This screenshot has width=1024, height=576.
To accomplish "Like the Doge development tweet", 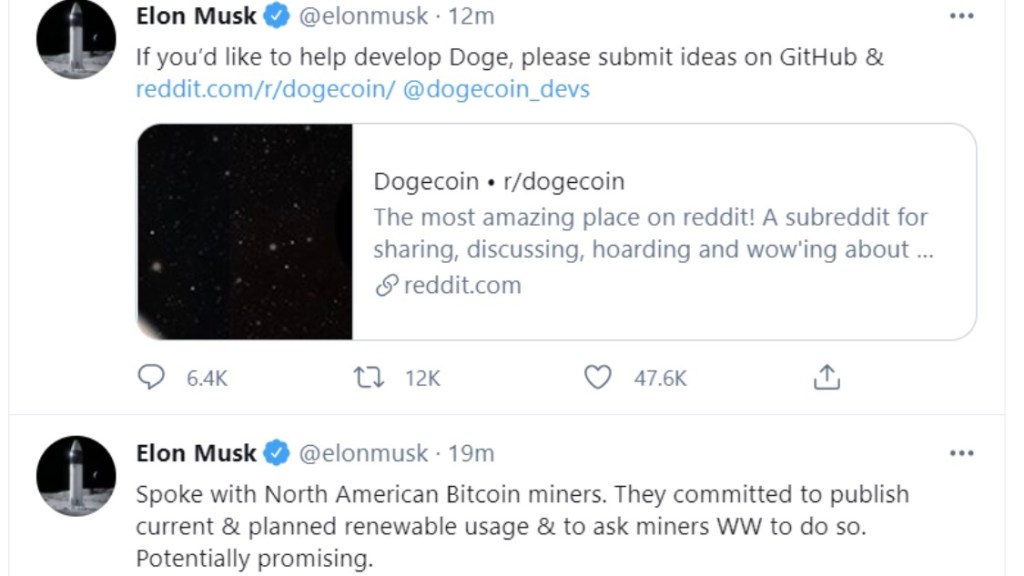I will (x=597, y=377).
